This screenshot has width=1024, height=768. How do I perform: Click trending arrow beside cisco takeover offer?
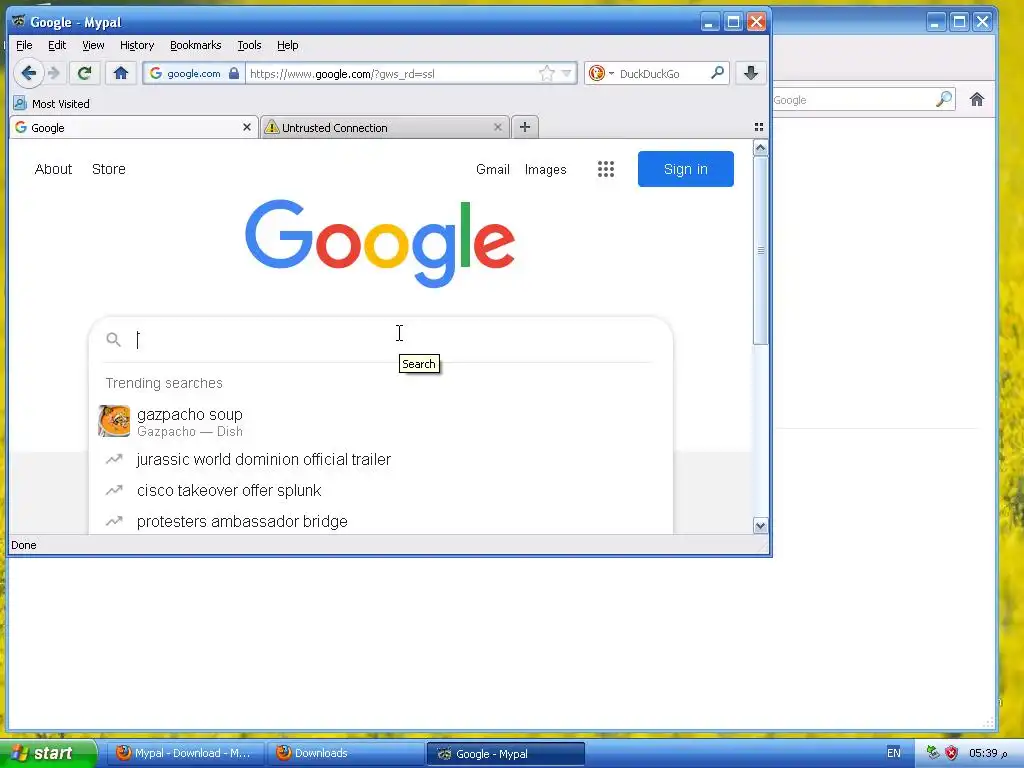click(x=114, y=490)
